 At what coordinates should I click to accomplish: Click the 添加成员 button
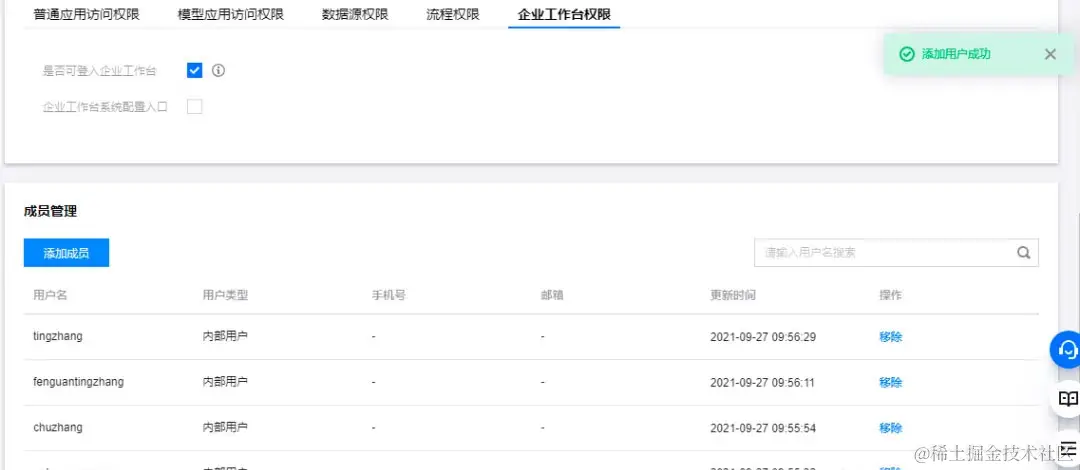click(66, 253)
